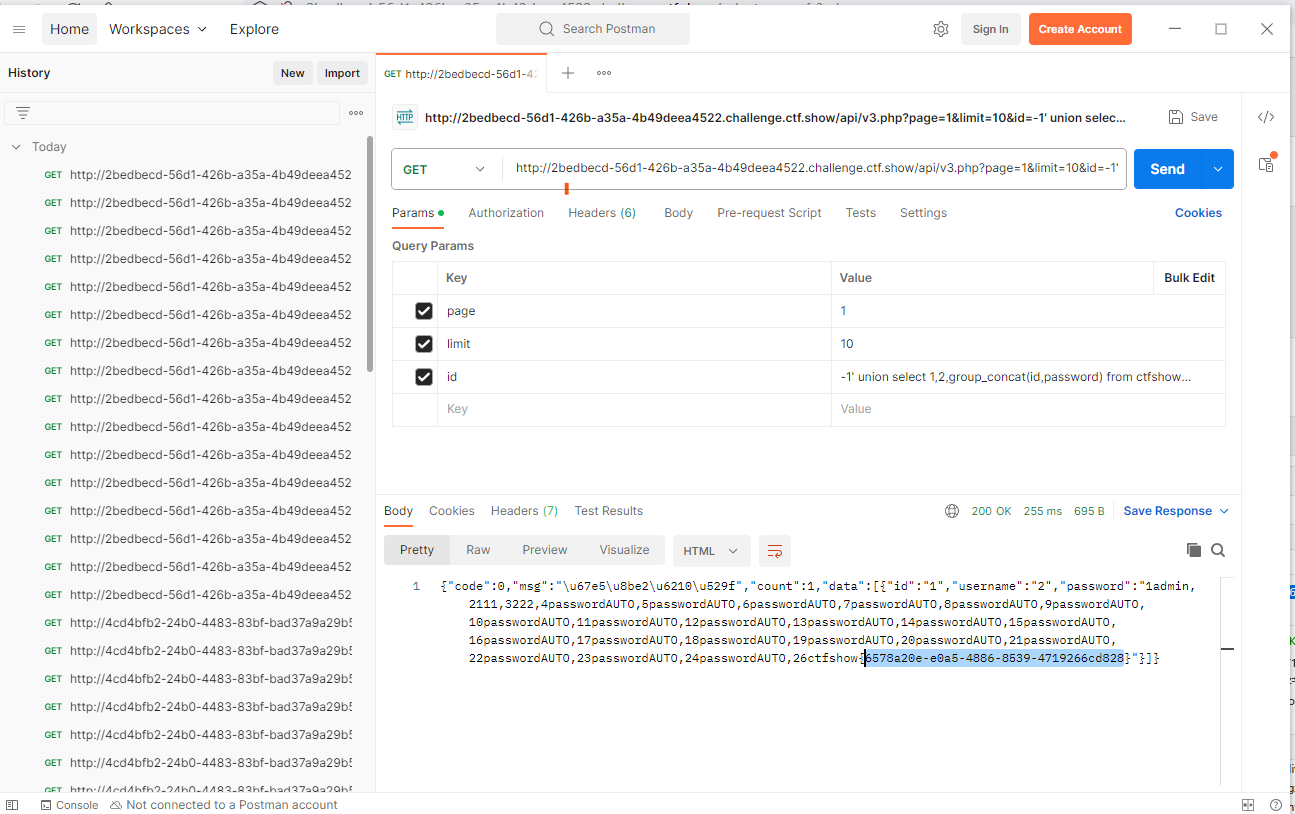
Task: Open the settings gear menu
Action: 941,29
